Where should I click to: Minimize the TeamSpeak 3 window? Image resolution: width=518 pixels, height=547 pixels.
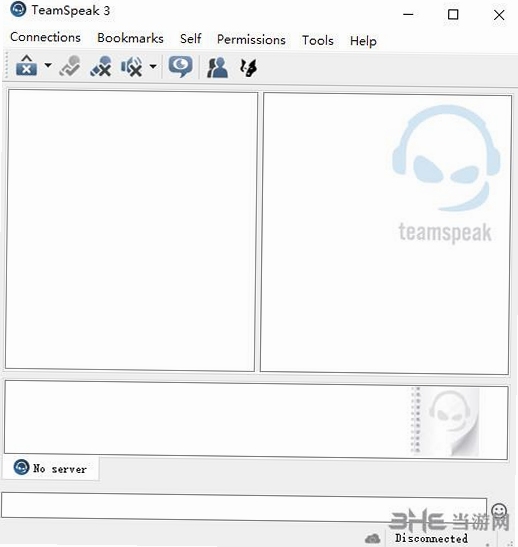pyautogui.click(x=408, y=14)
